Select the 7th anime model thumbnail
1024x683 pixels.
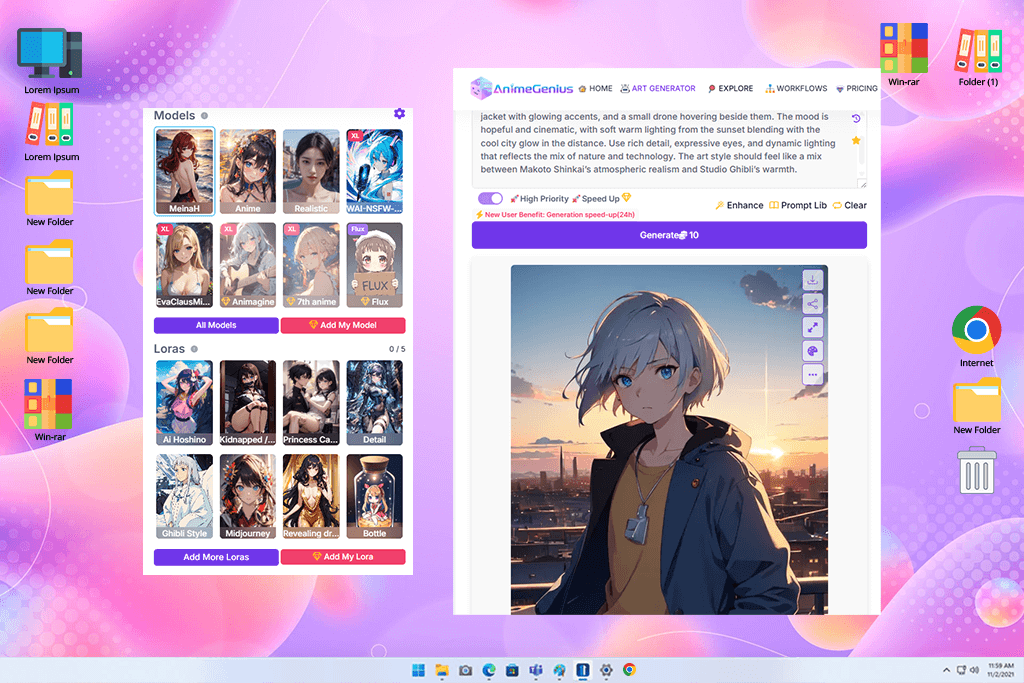(x=311, y=265)
